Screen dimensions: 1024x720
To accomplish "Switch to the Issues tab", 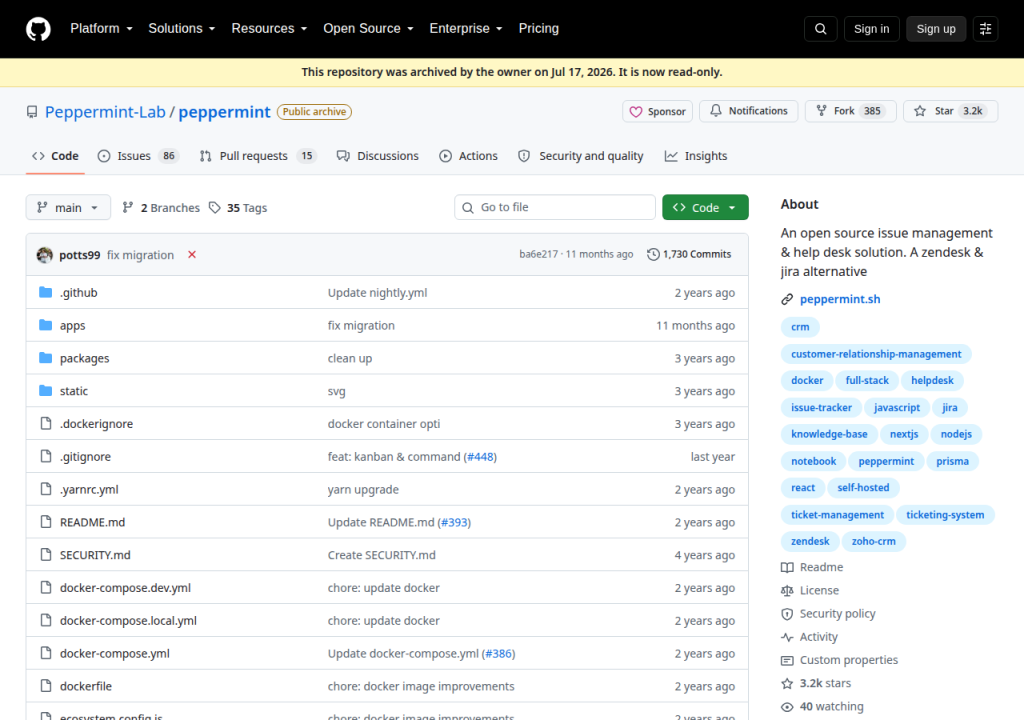I will [x=138, y=156].
